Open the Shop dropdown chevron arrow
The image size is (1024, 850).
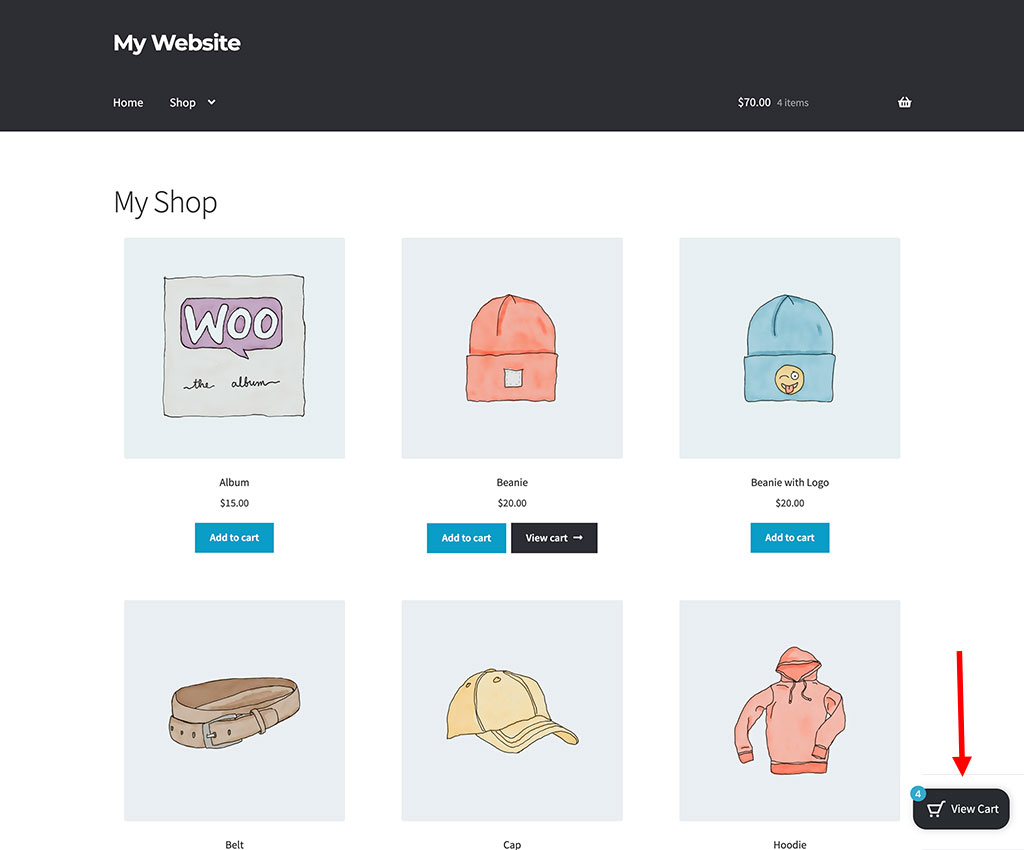210,102
